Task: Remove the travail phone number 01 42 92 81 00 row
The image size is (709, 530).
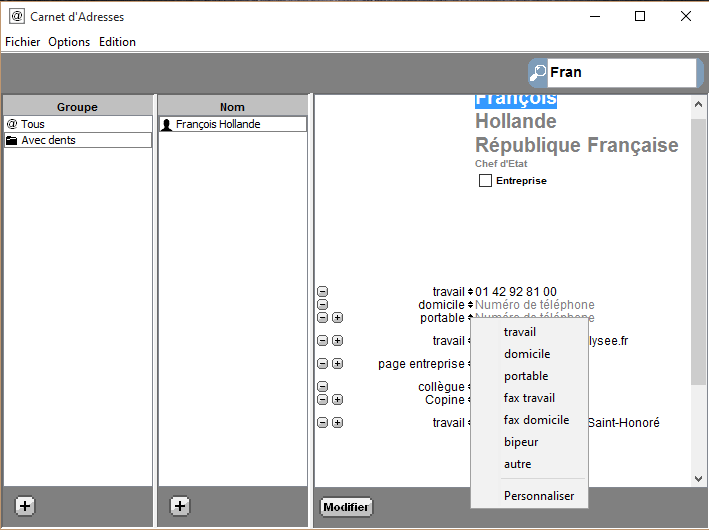Action: [322, 292]
